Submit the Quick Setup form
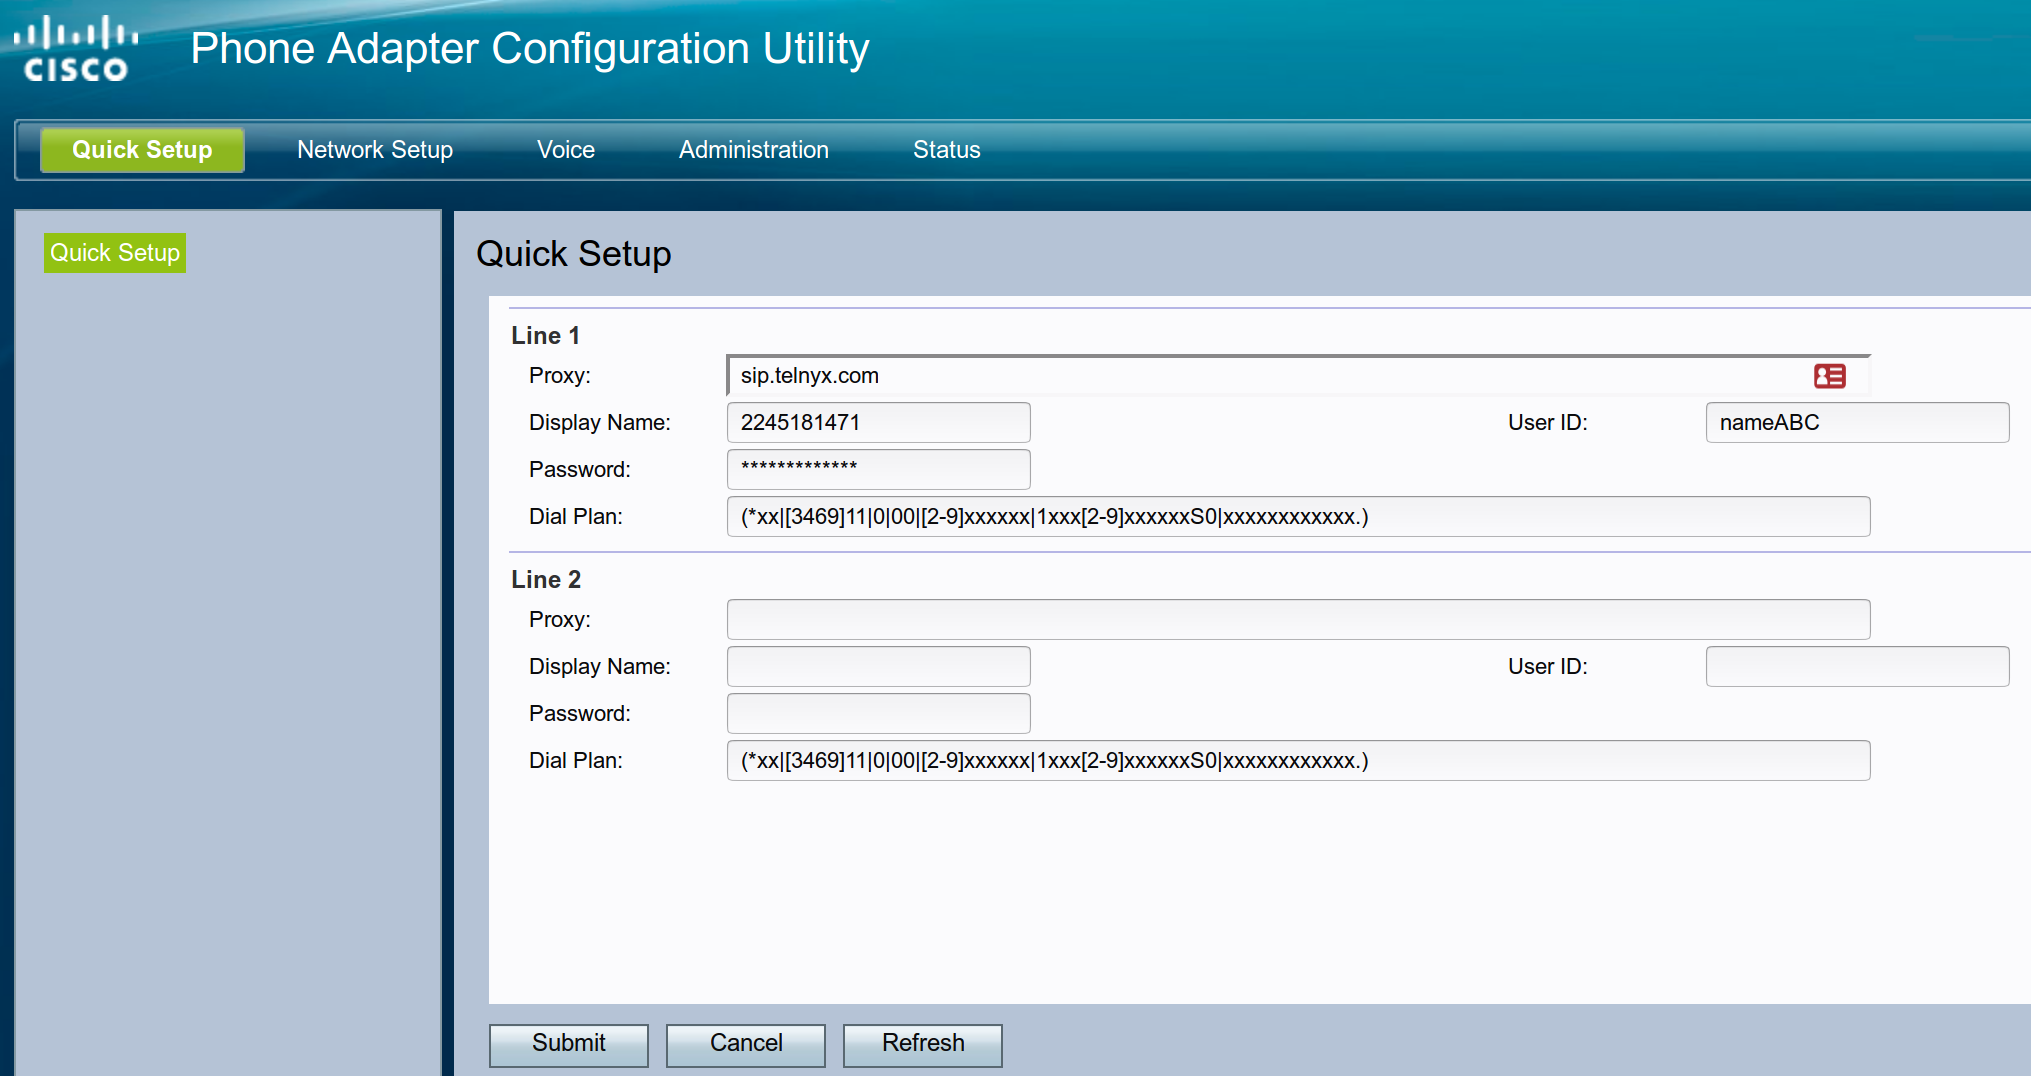Viewport: 2031px width, 1076px height. pyautogui.click(x=569, y=1044)
